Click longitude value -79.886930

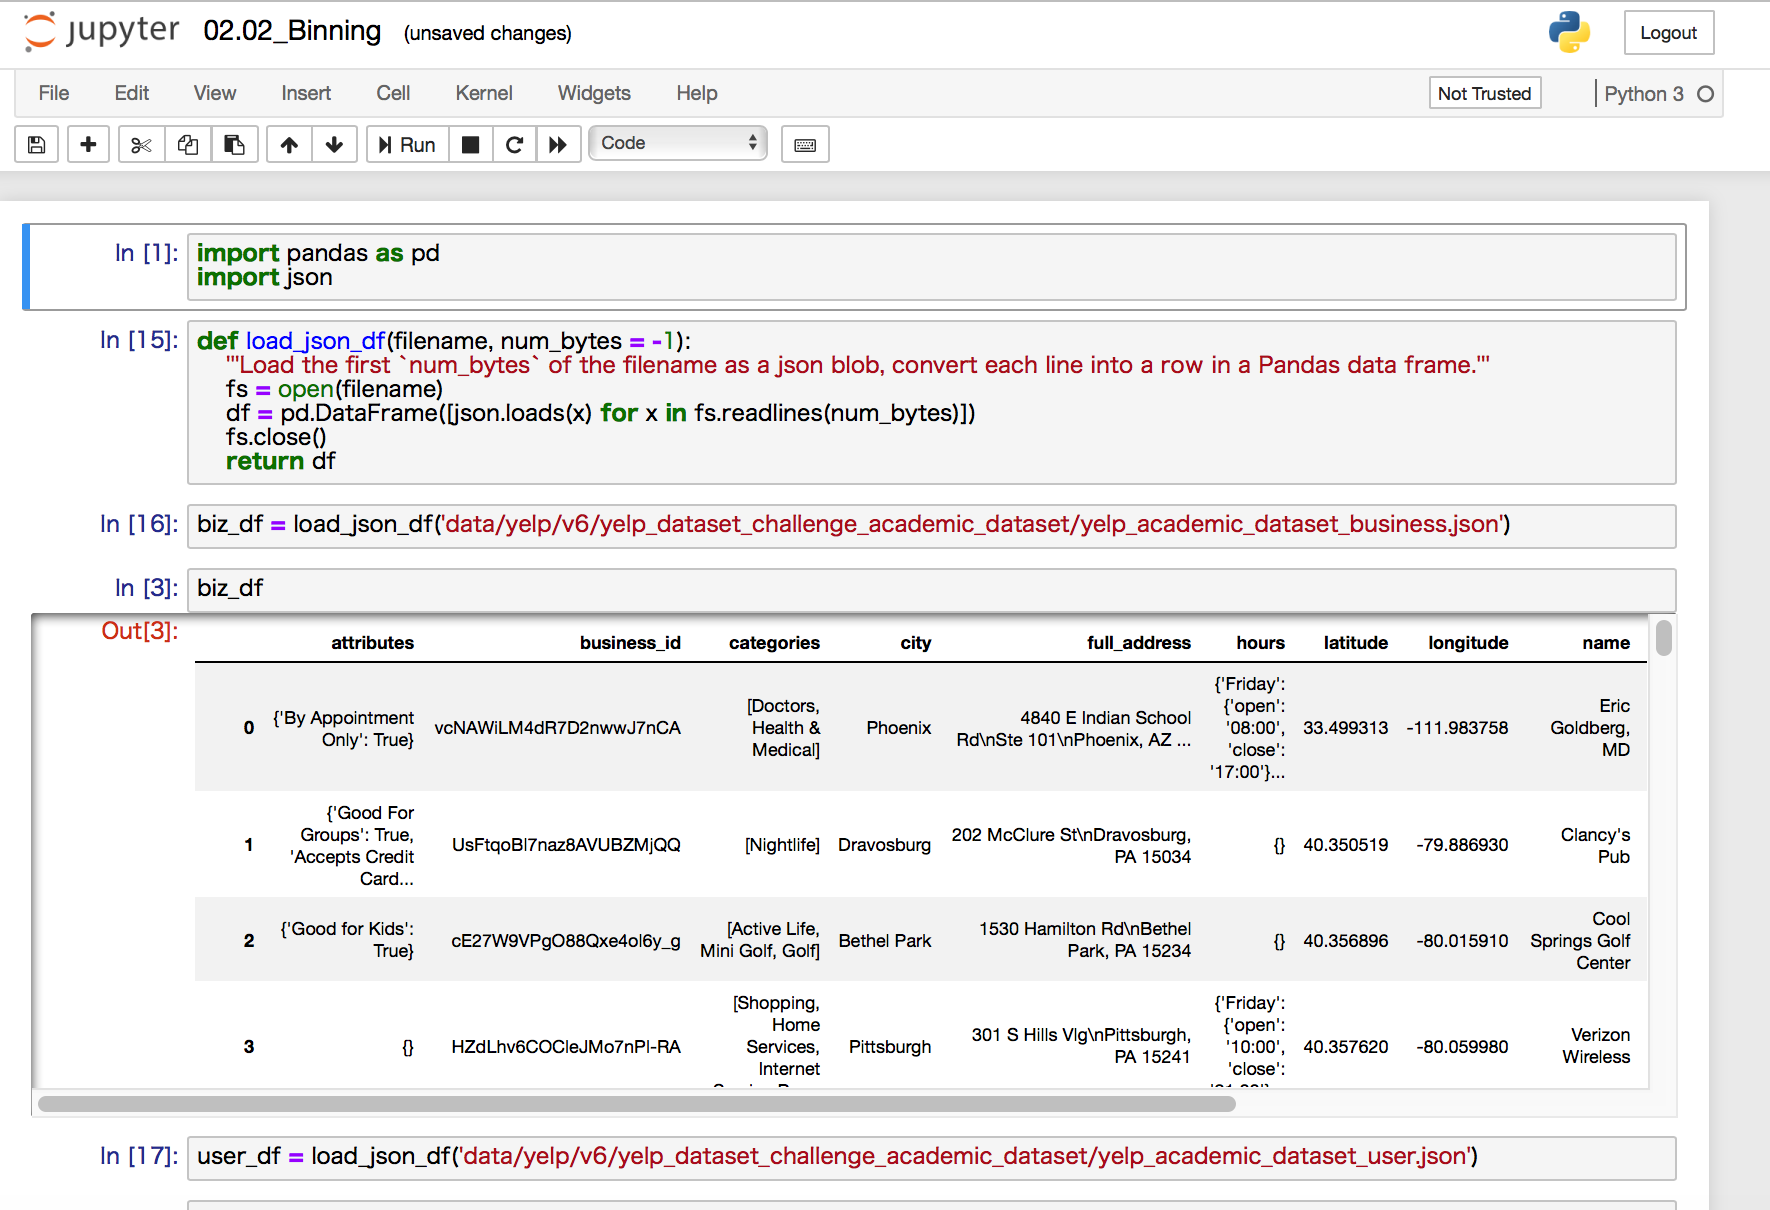pos(1462,845)
